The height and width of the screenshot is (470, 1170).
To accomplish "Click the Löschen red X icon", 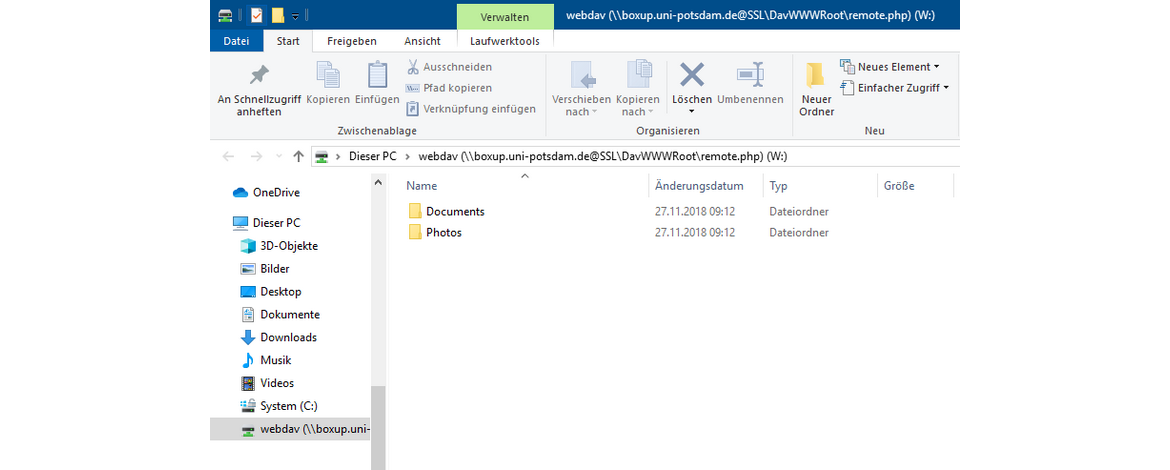I will point(692,75).
